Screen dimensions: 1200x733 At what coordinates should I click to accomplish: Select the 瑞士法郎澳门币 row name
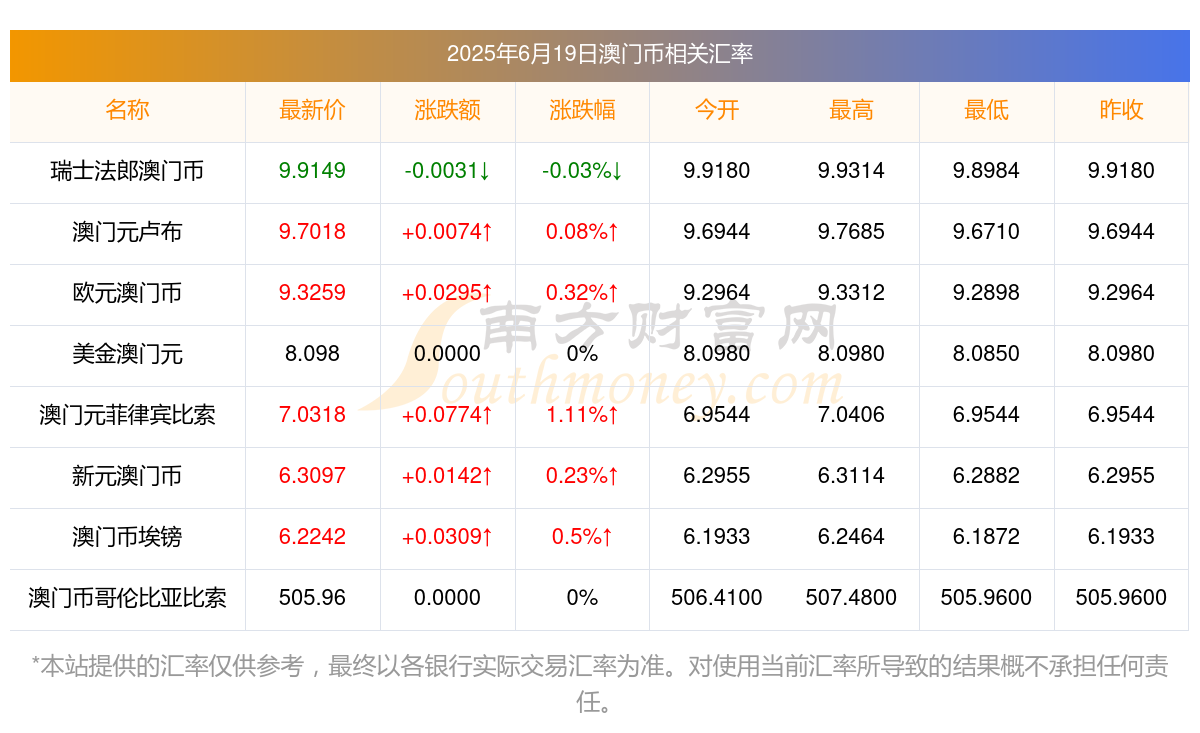pyautogui.click(x=127, y=171)
